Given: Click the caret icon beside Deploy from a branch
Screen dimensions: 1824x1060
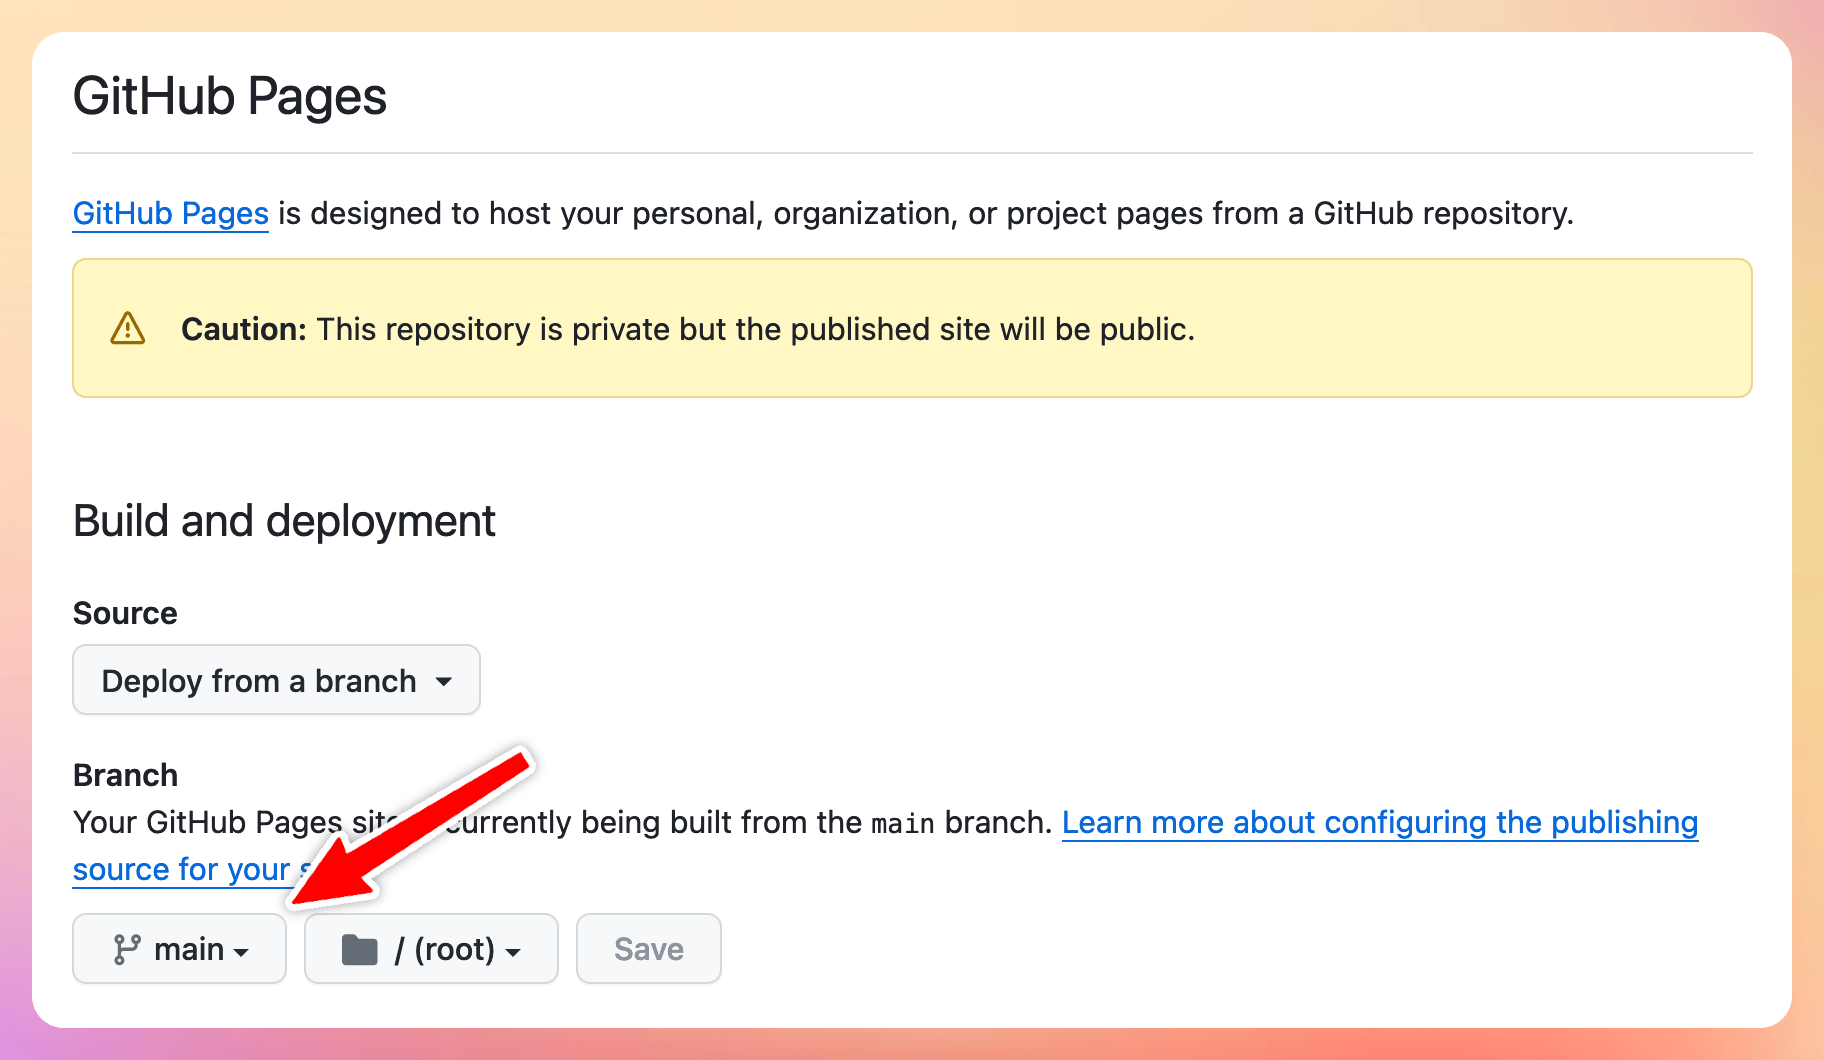Looking at the screenshot, I should click(446, 681).
